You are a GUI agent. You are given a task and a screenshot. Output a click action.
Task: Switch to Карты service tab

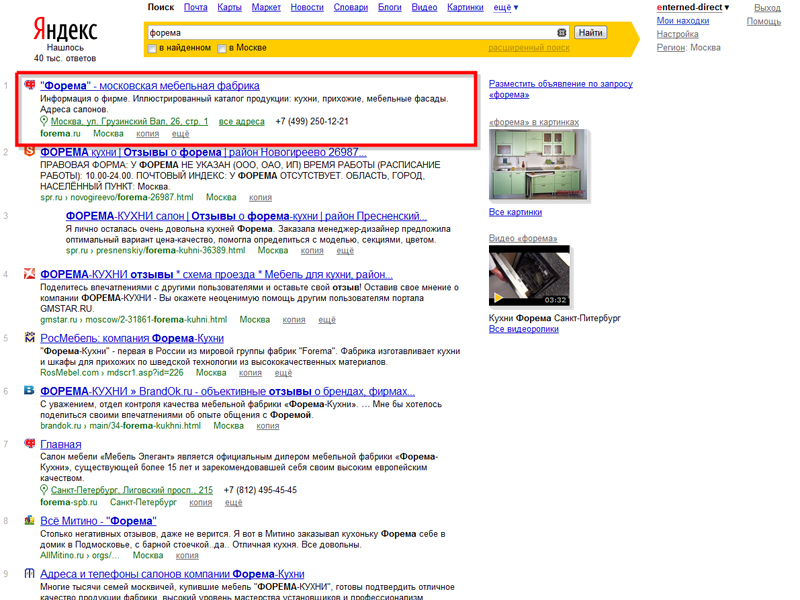tap(230, 7)
